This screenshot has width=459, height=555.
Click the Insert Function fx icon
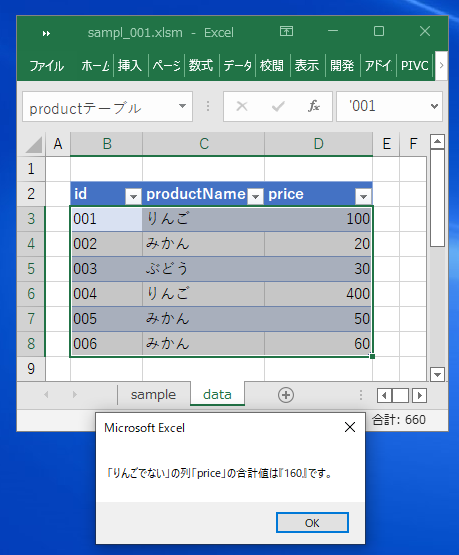tap(314, 106)
